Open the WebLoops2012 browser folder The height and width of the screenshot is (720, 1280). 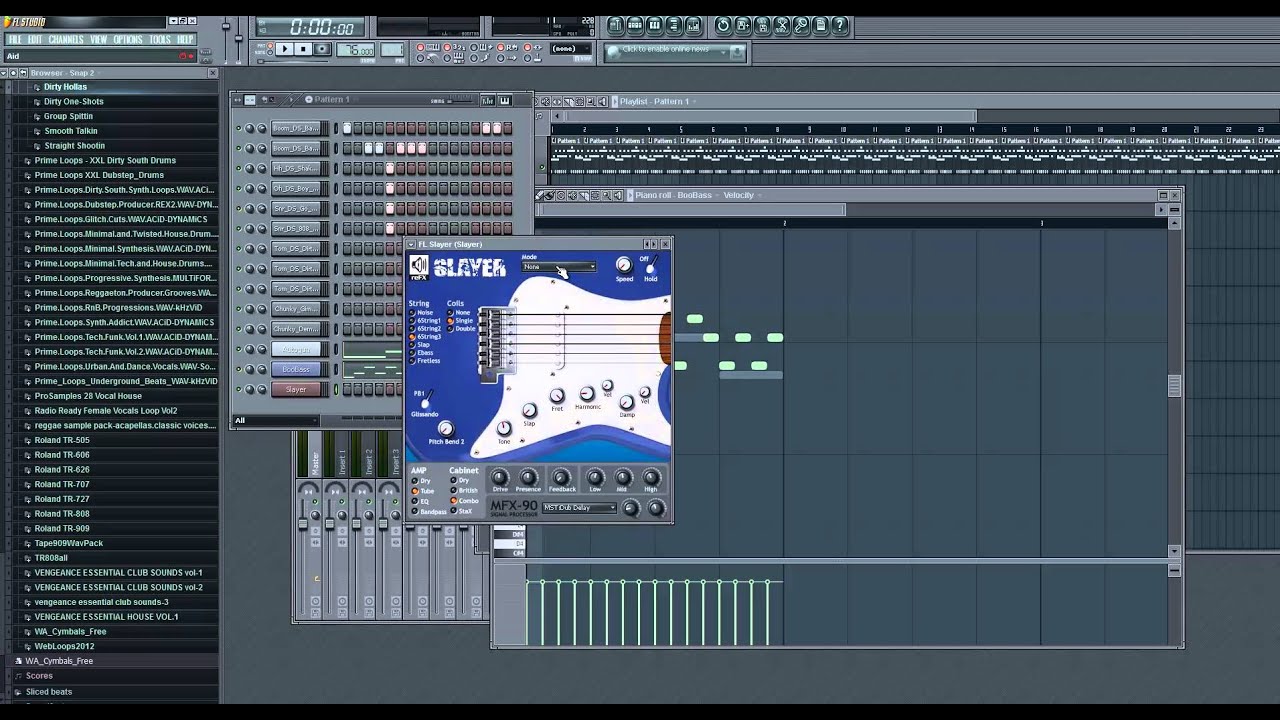pos(64,646)
